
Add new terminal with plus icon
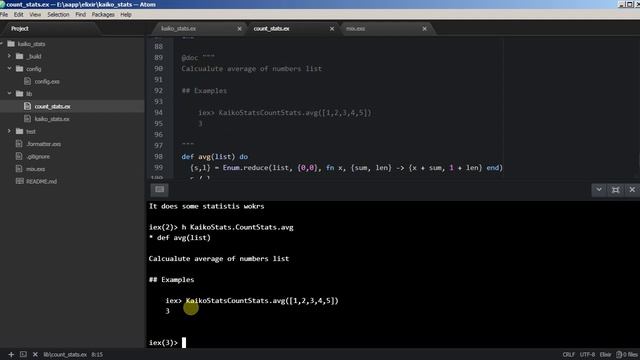coord(11,354)
